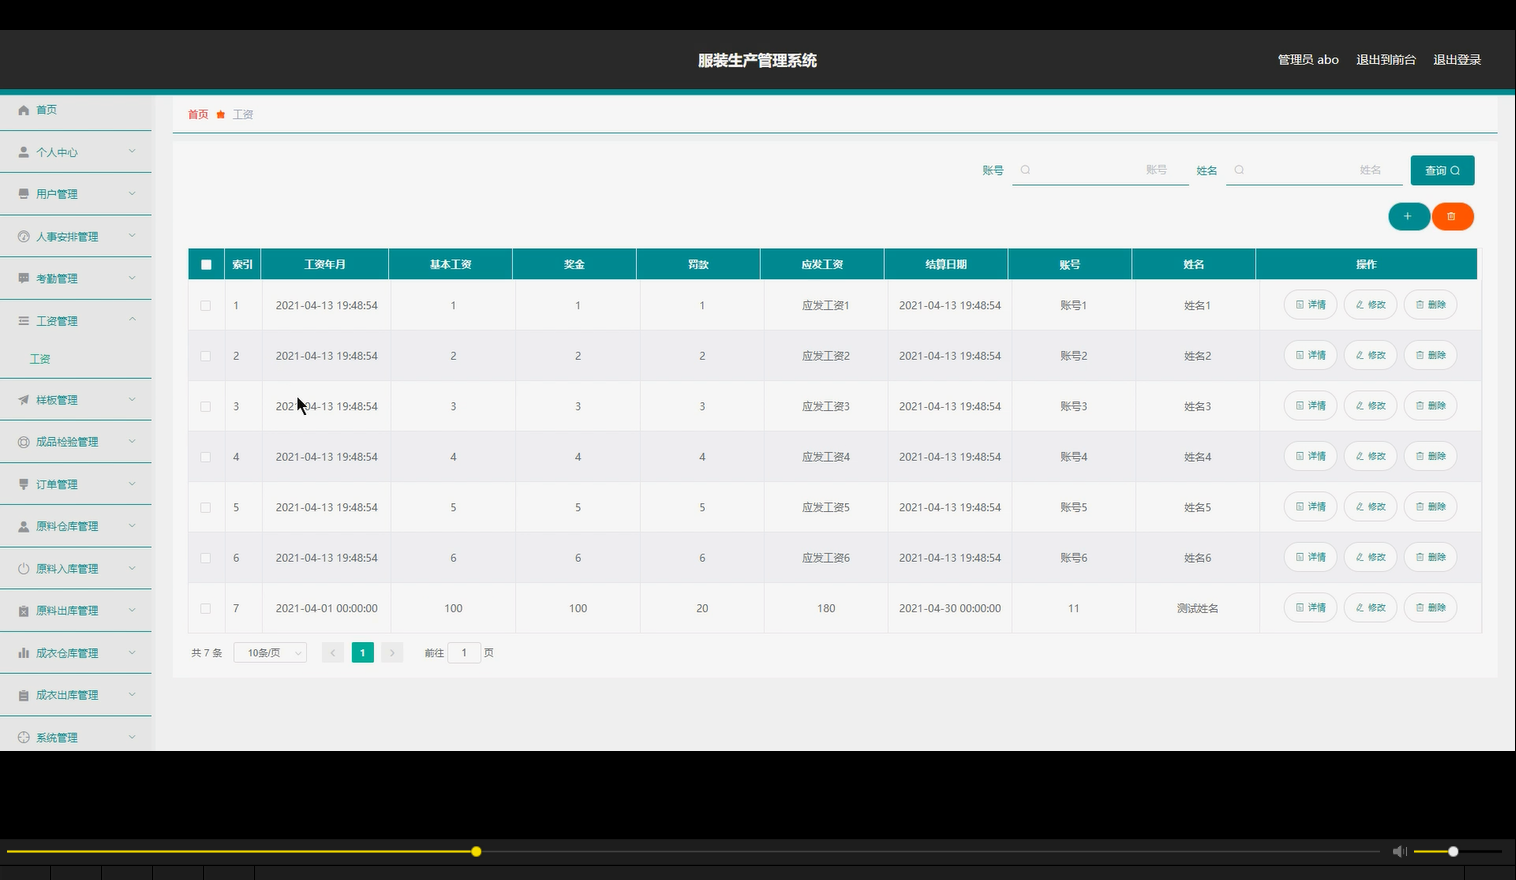Click the icon next to 原料仓库管理

click(x=24, y=526)
